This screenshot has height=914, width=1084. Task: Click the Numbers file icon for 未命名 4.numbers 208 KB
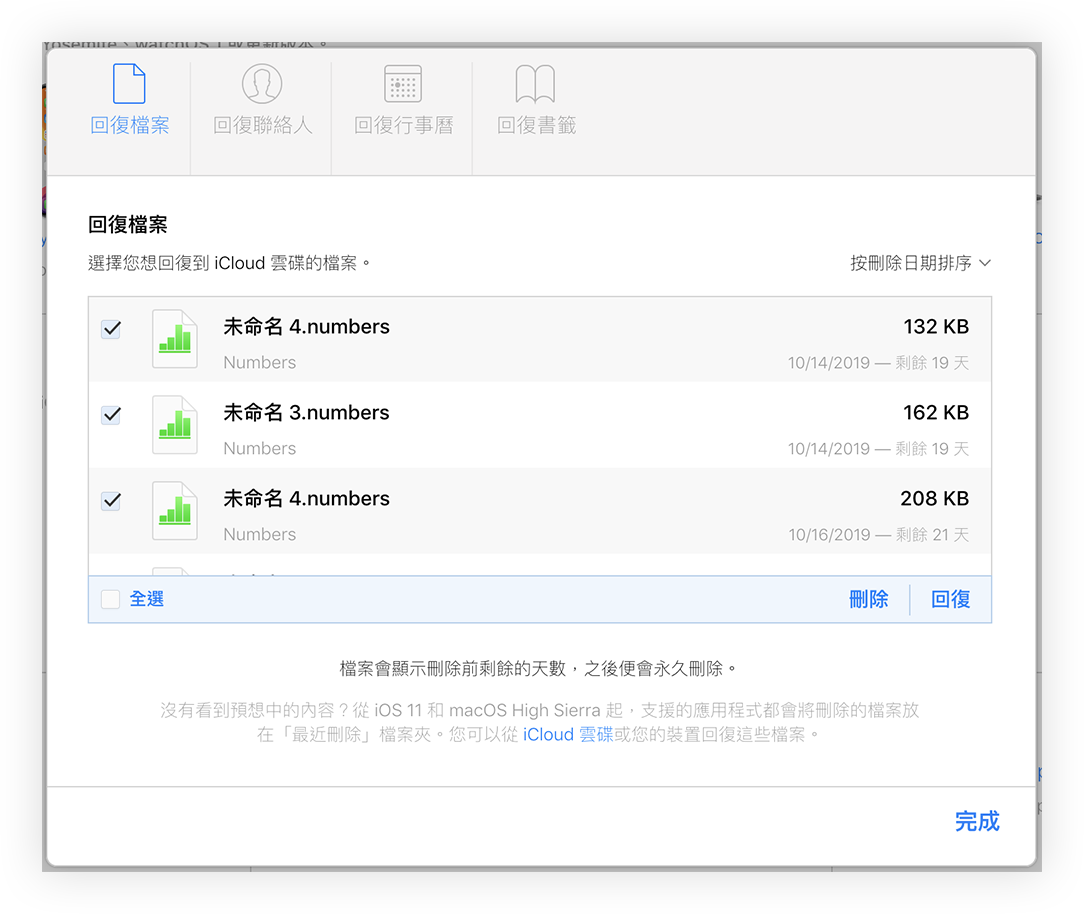tap(175, 511)
